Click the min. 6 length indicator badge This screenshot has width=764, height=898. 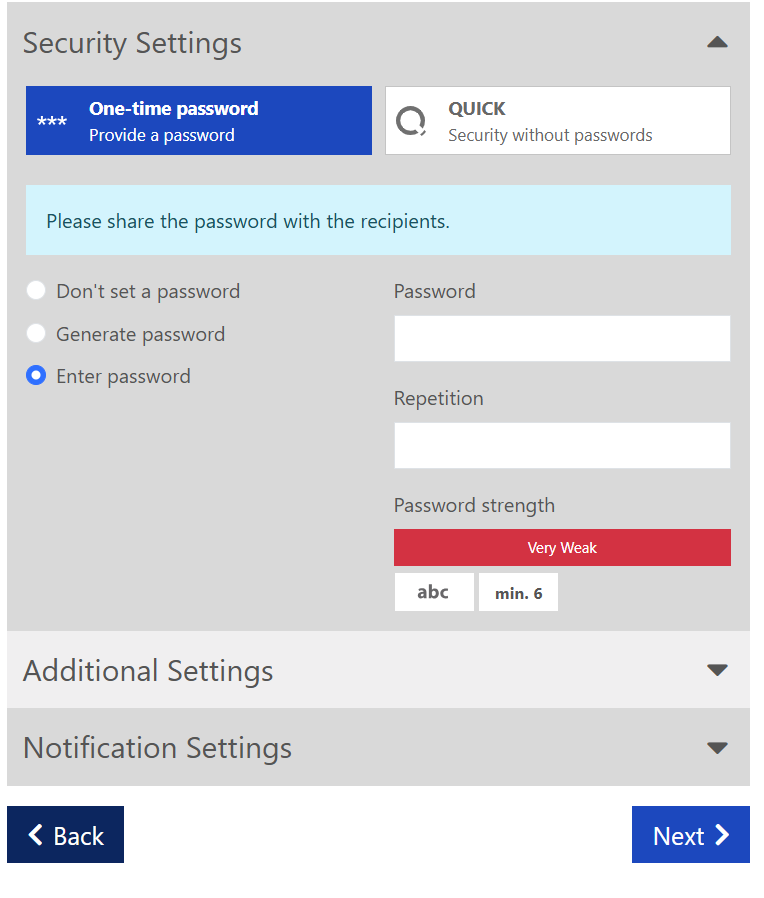coord(518,592)
